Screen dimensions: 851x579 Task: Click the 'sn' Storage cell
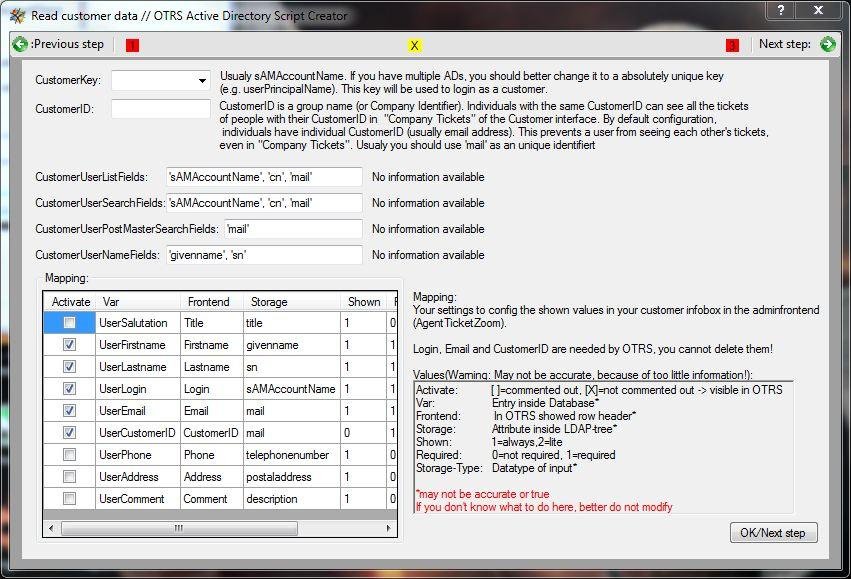pyautogui.click(x=291, y=367)
